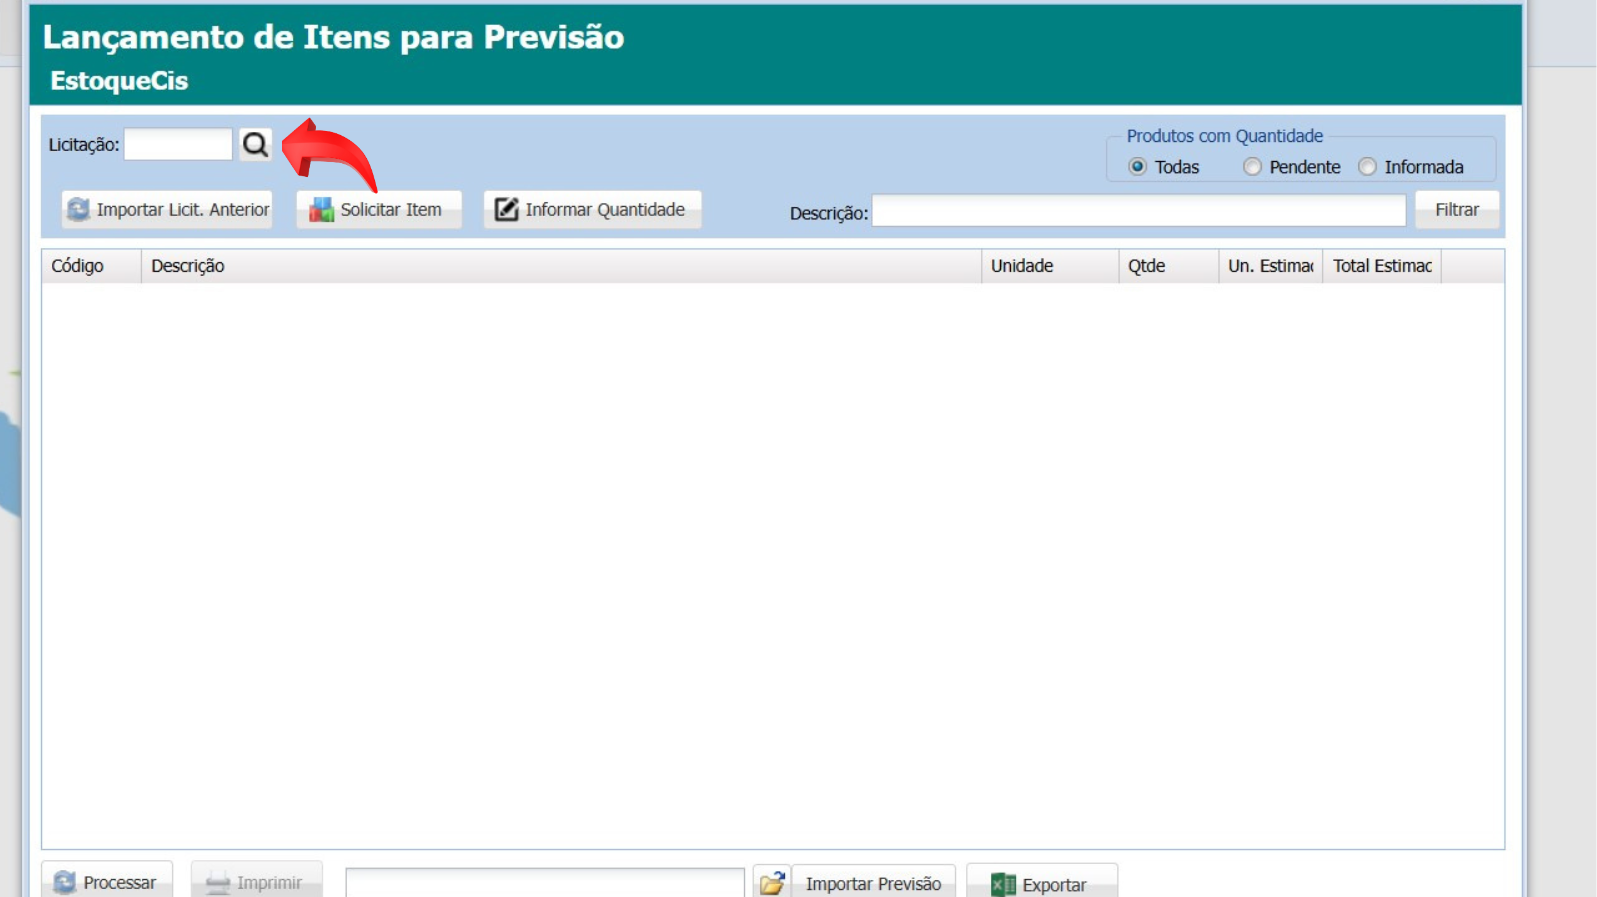Screen dimensions: 1597x897
Task: Click the Imprimir printer button
Action: pos(256,882)
